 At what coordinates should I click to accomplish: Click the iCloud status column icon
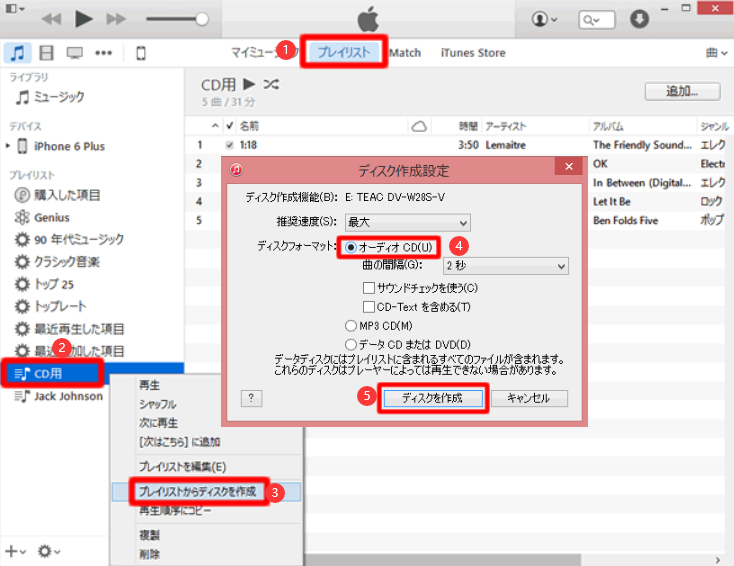pos(419,126)
